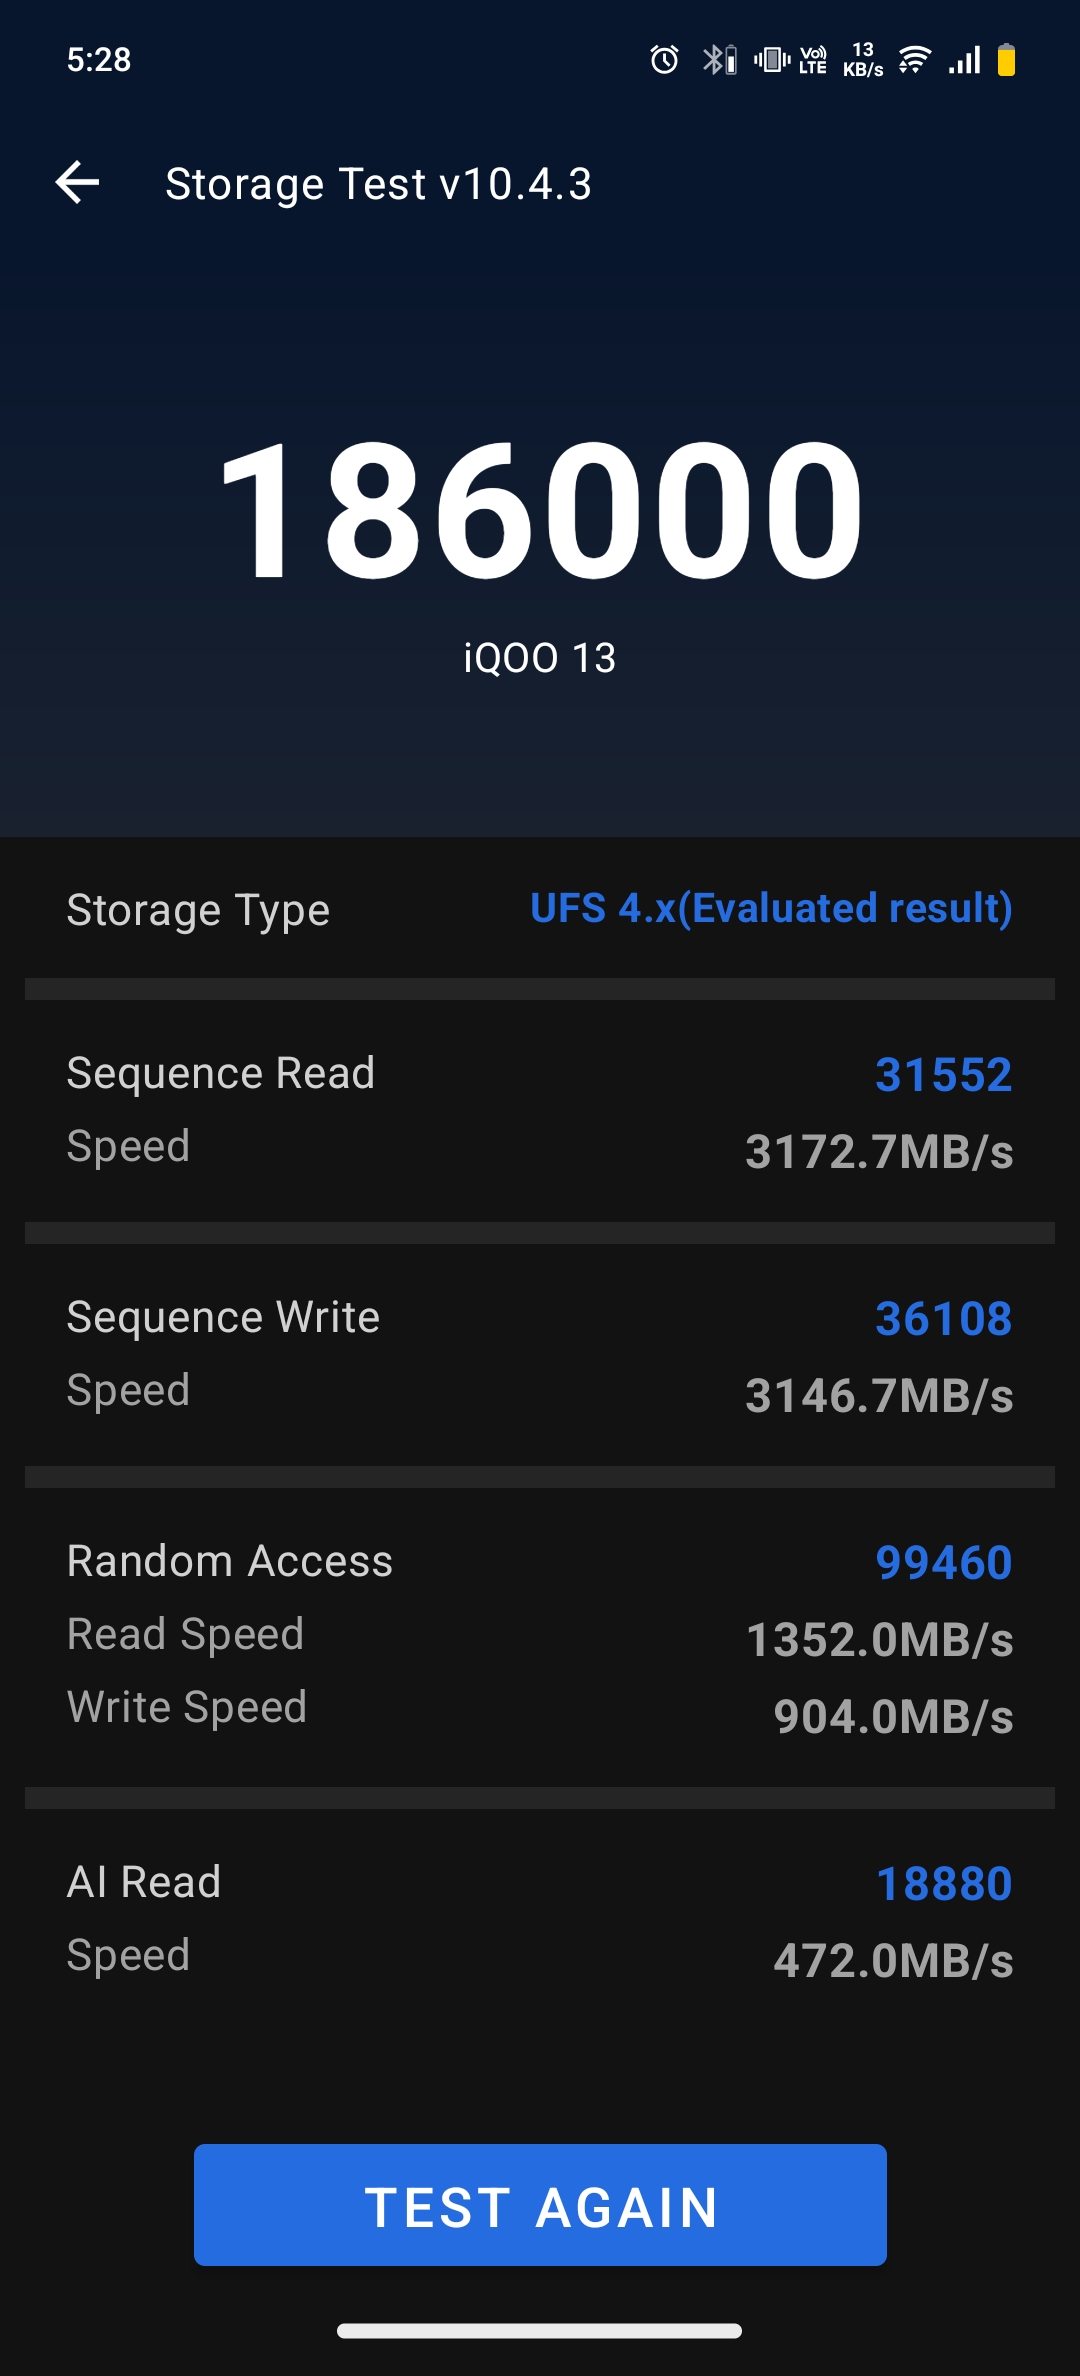Tap the Bluetooth status icon
Image resolution: width=1080 pixels, height=2376 pixels.
(x=719, y=60)
